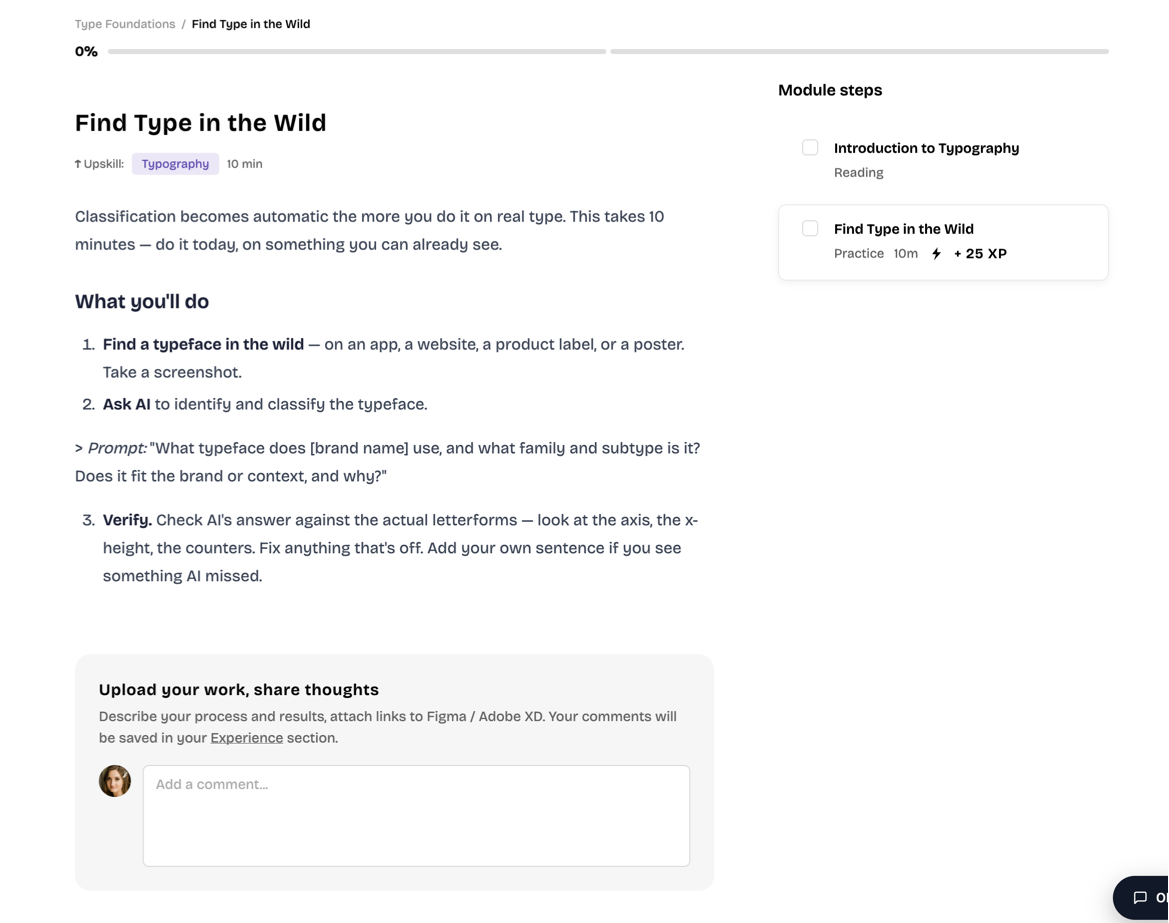Click the 0% progress label
Screen dimensions: 1169x923
86,51
